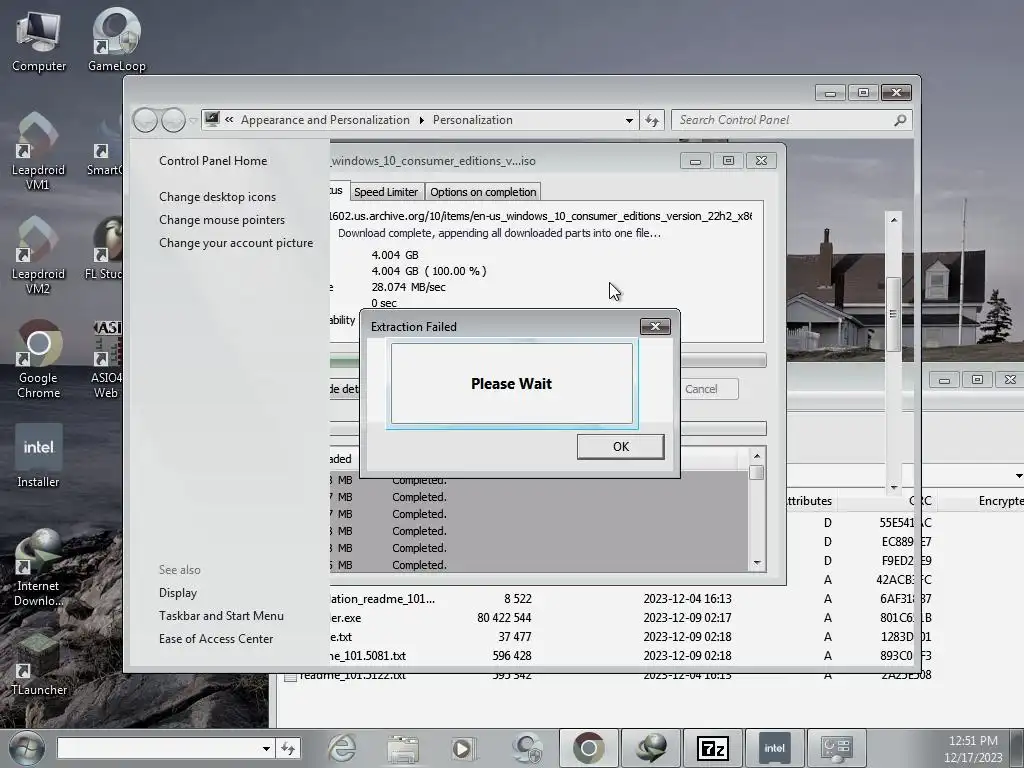This screenshot has height=768, width=1024.
Task: Click the Control Panel back arrow button
Action: [x=145, y=120]
